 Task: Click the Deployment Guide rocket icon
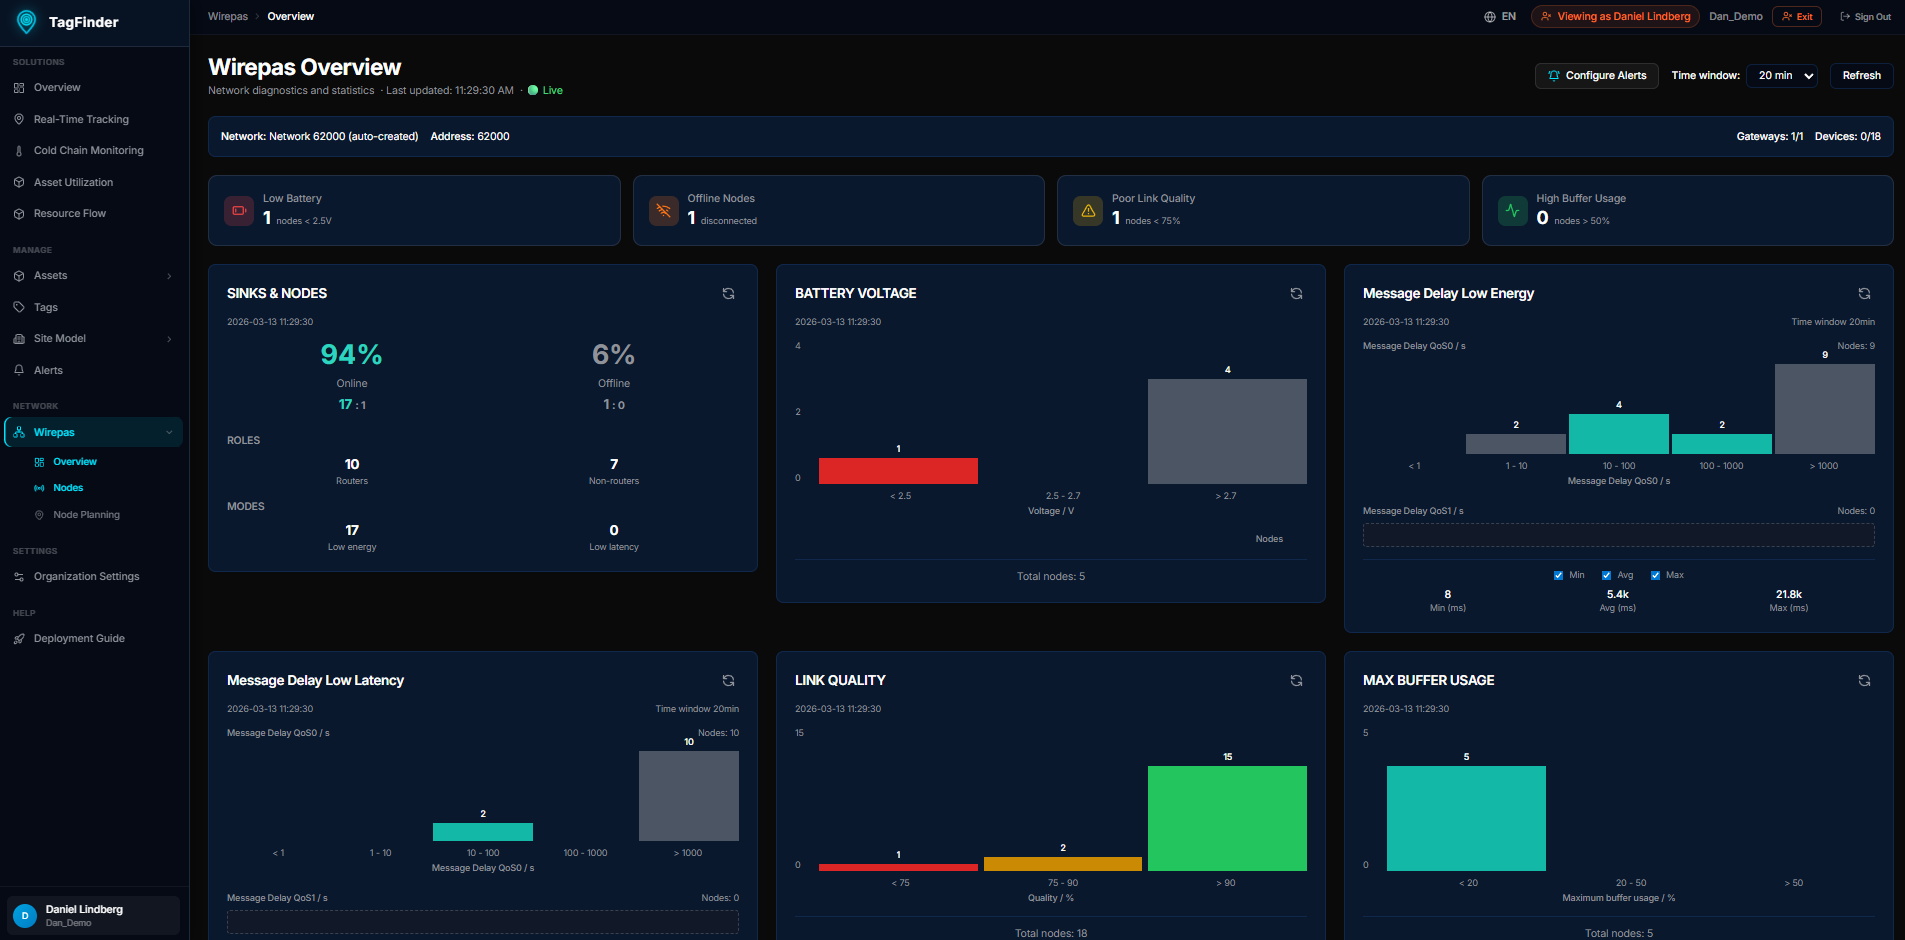(19, 639)
